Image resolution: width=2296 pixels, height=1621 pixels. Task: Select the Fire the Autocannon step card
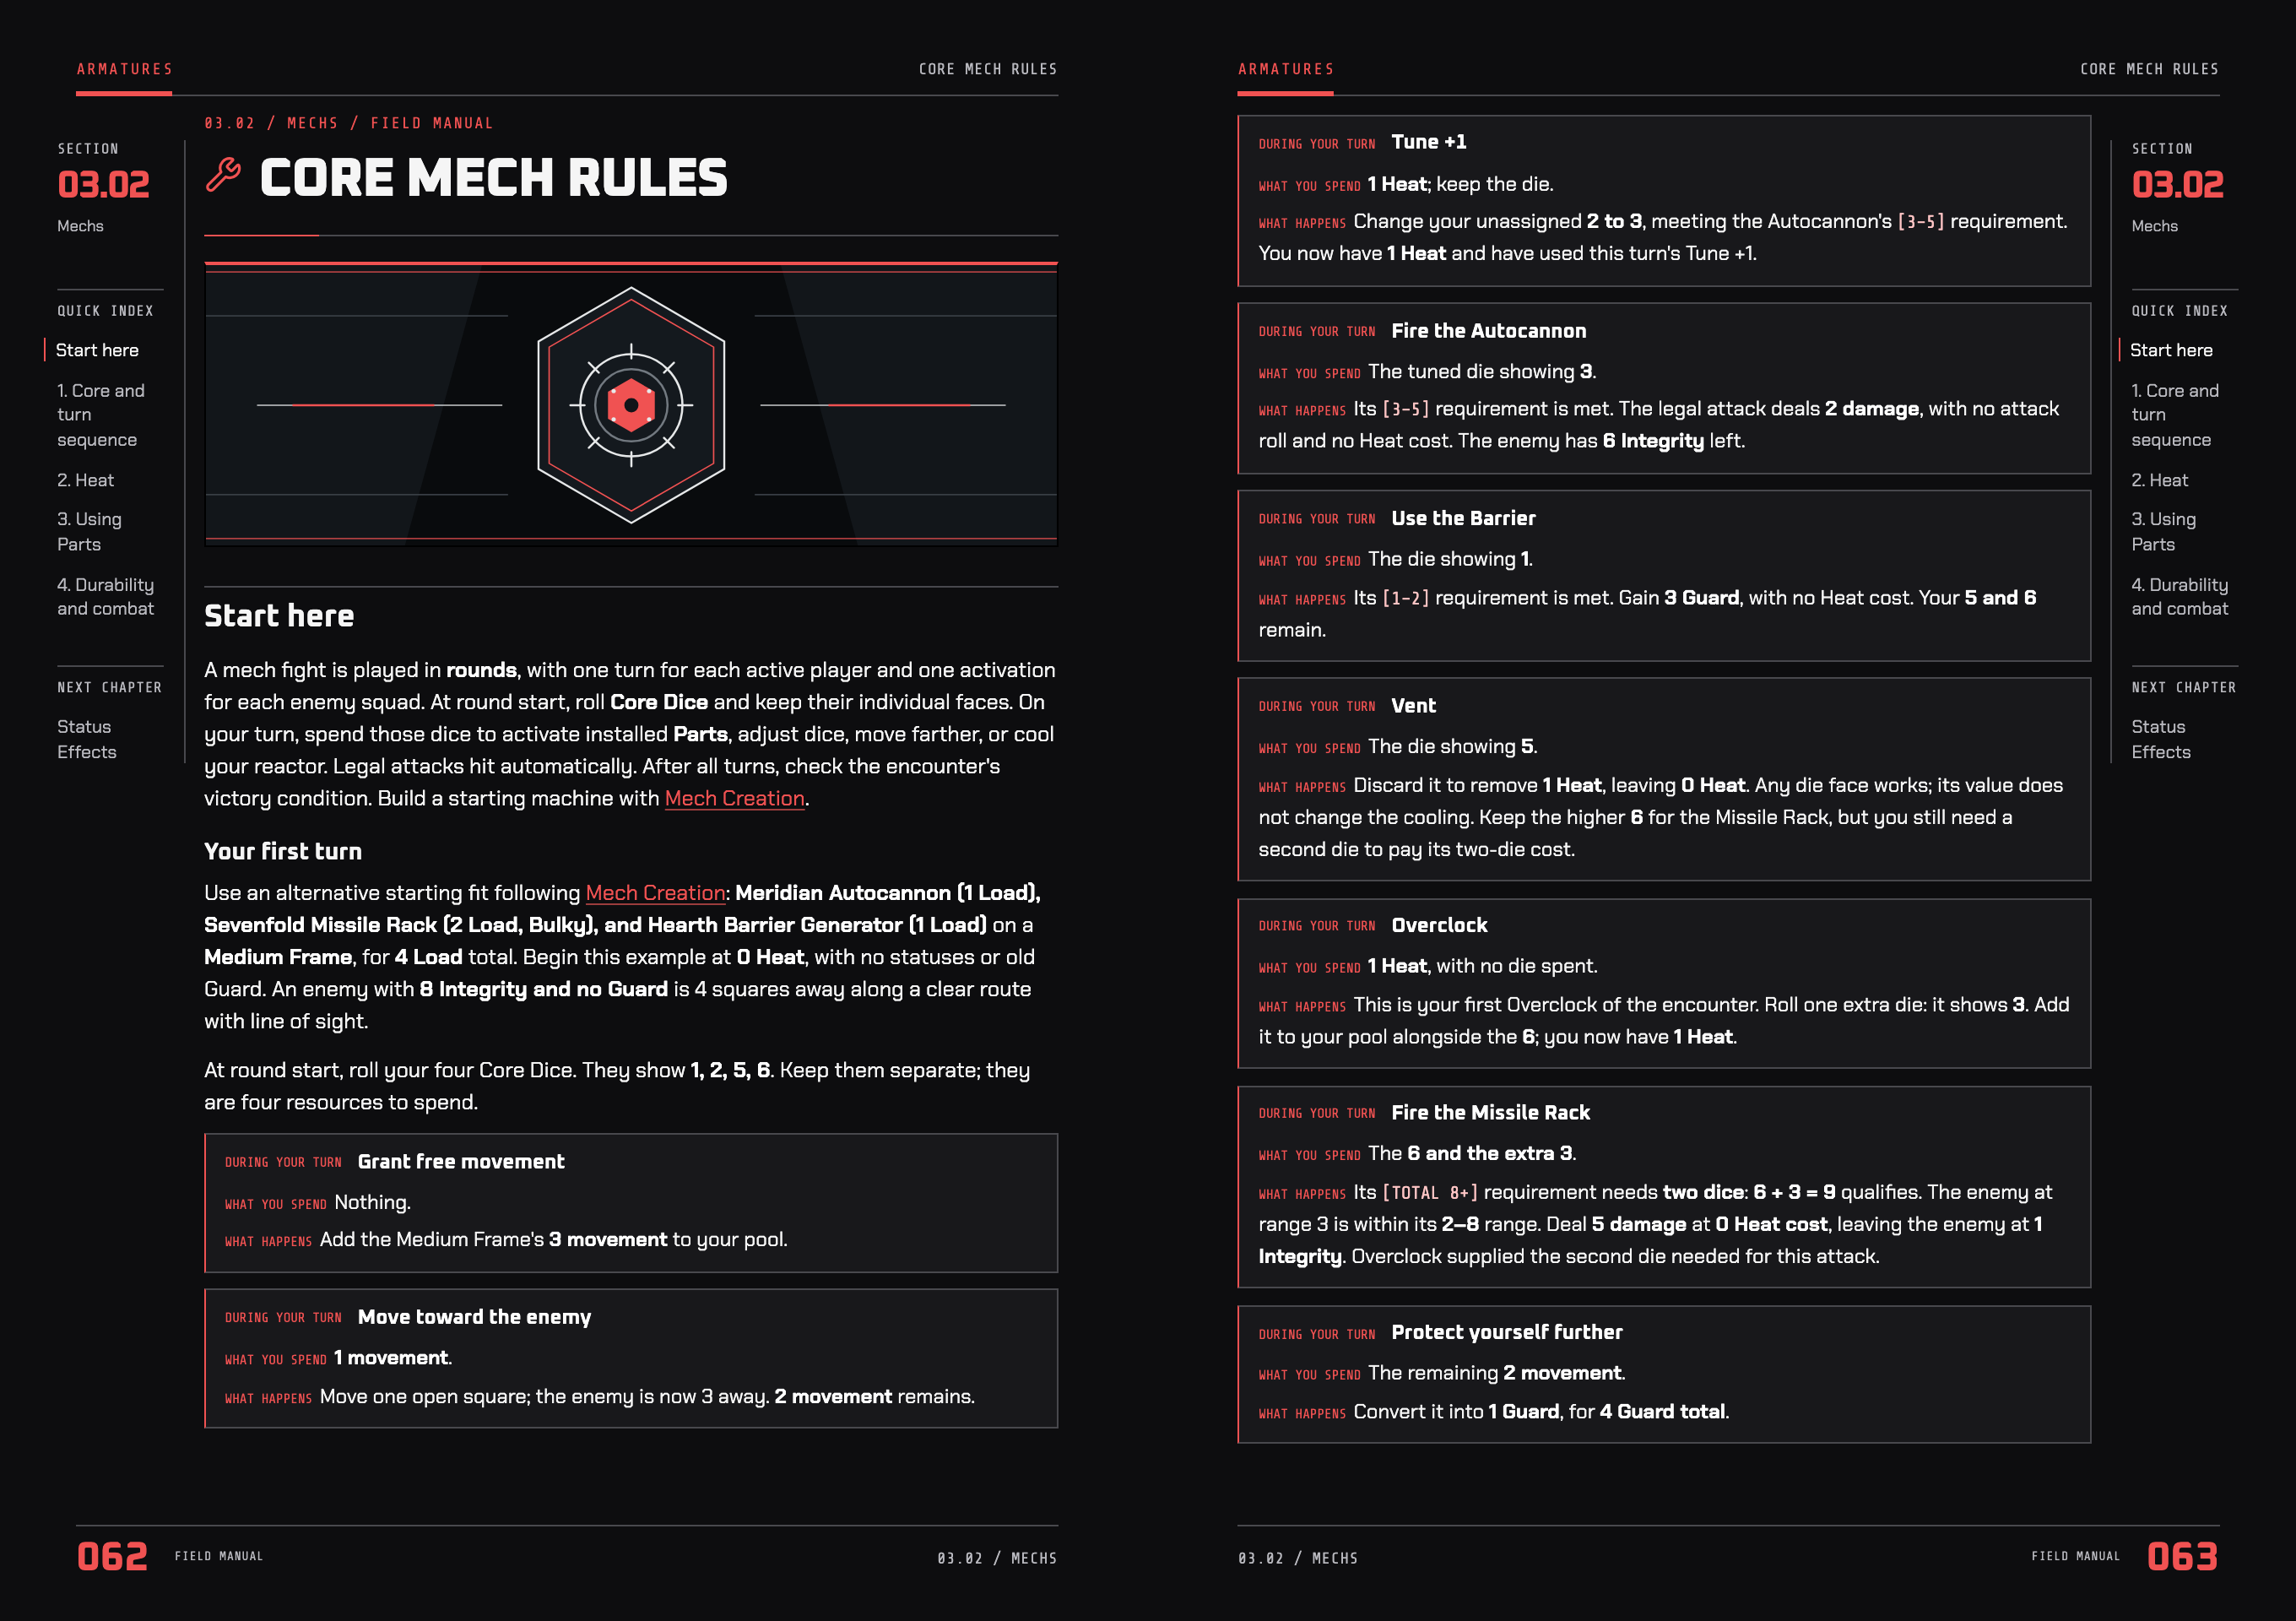point(1664,388)
